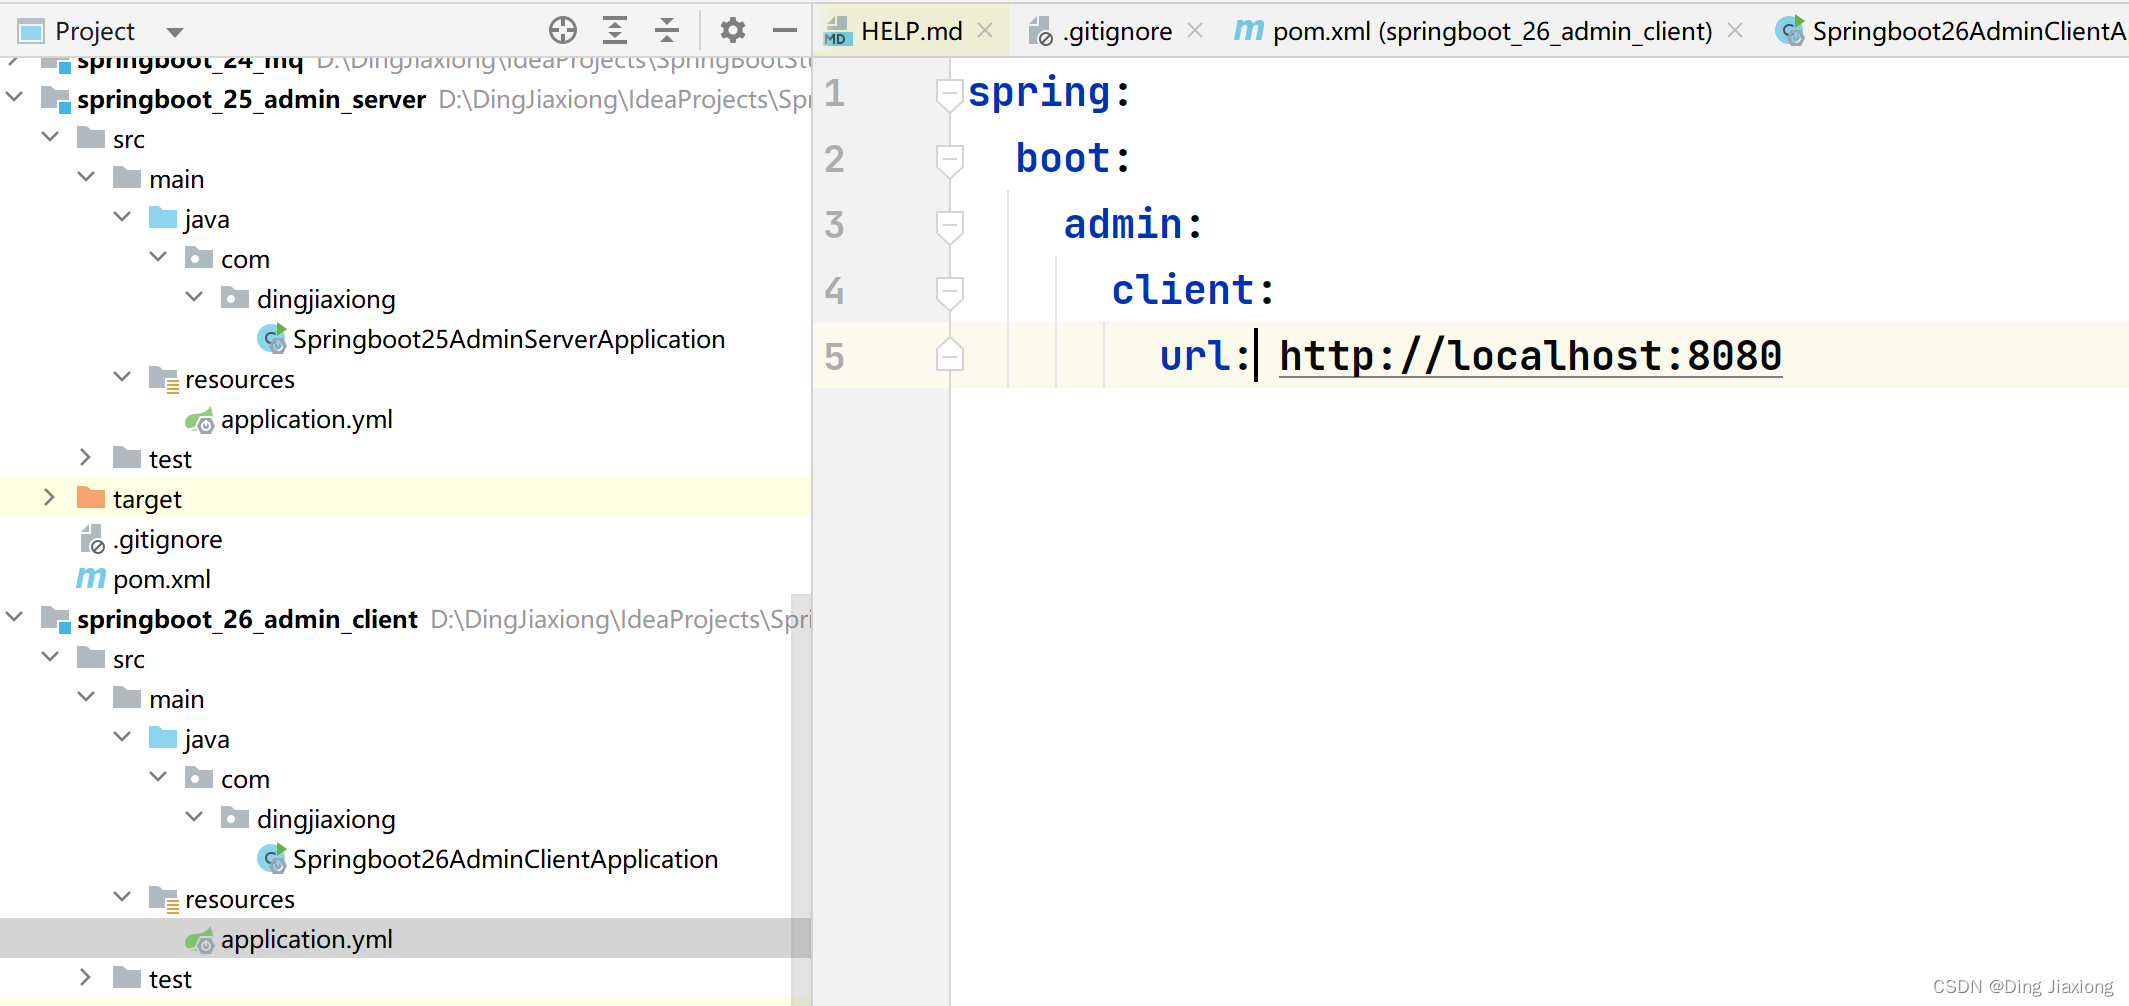Screen dimensions: 2129x1006
Task: Collapse java folder in springboot_25_admin_server
Action: point(123,217)
